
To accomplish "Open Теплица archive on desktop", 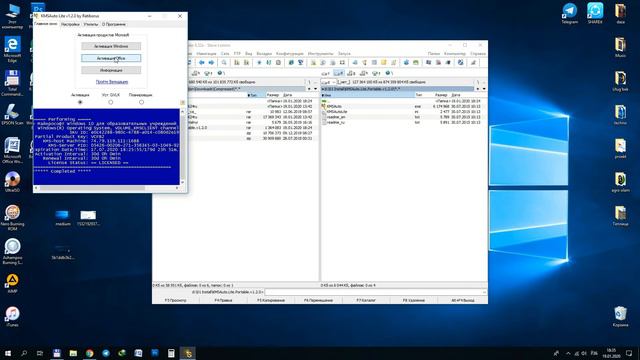I will [x=620, y=216].
